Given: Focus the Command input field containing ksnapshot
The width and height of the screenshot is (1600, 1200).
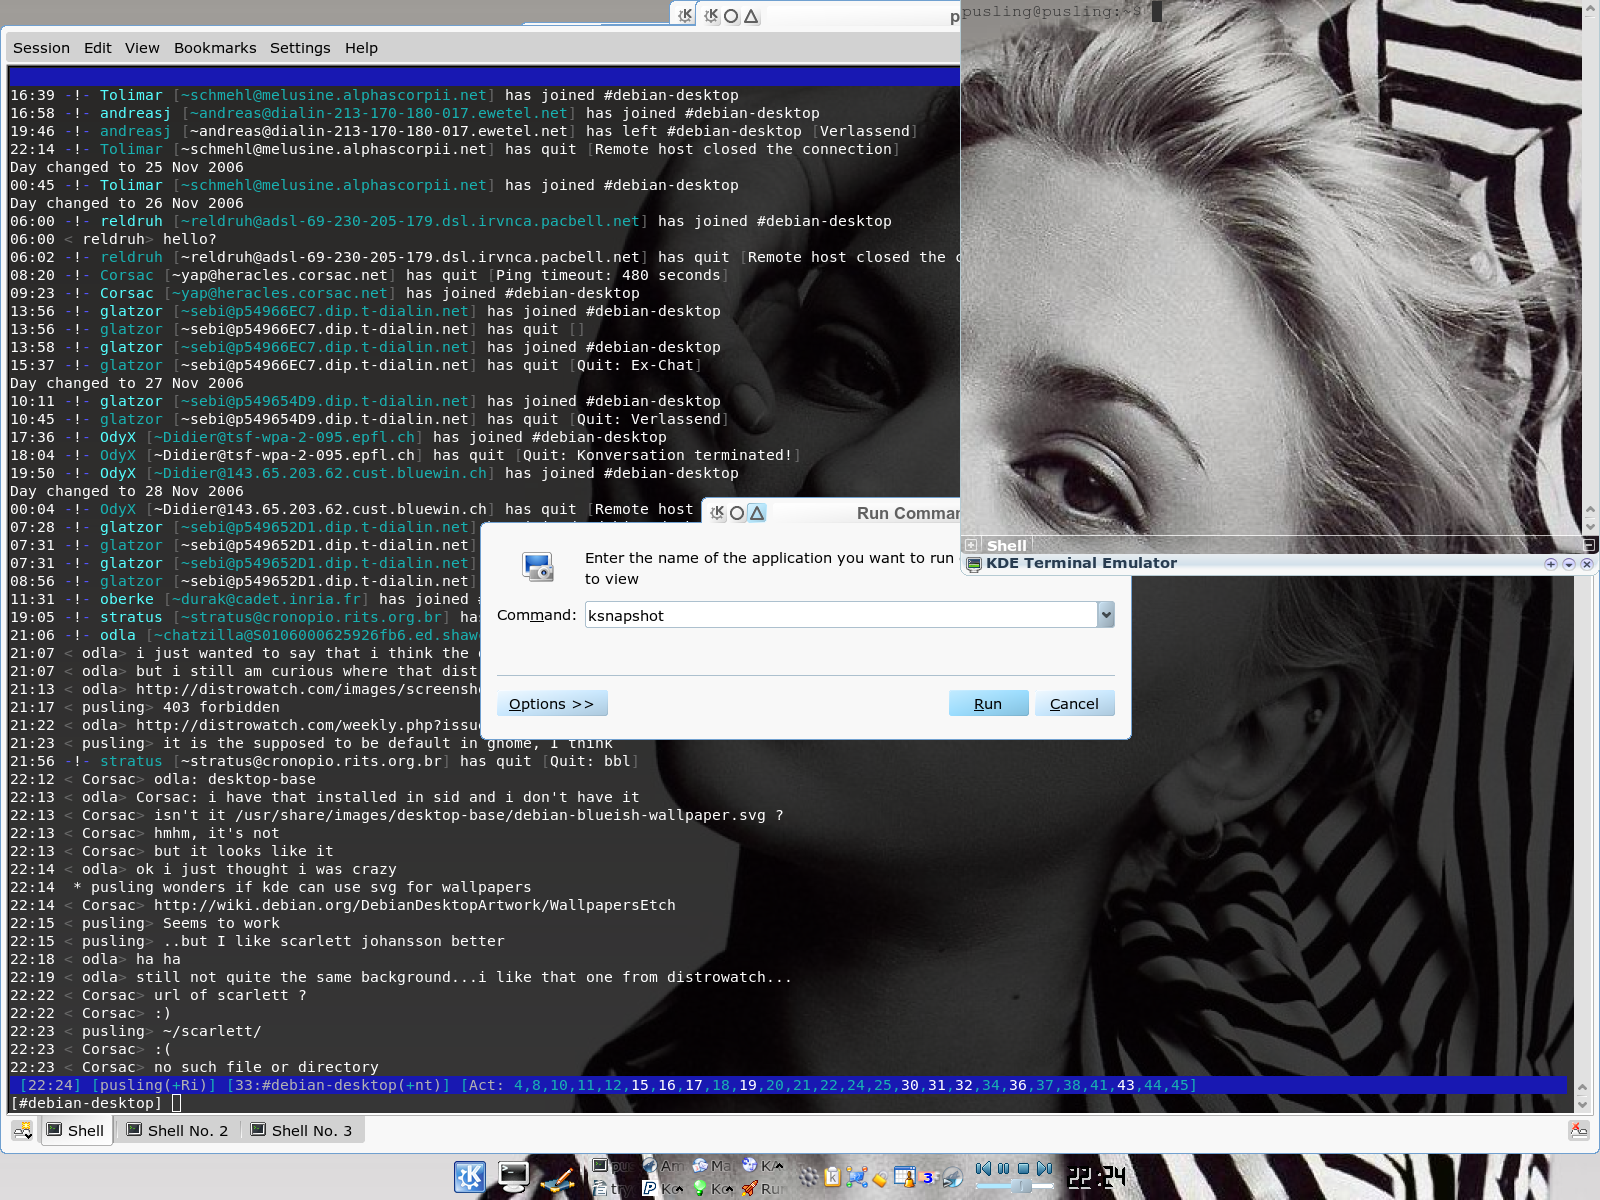Looking at the screenshot, I should pyautogui.click(x=841, y=615).
